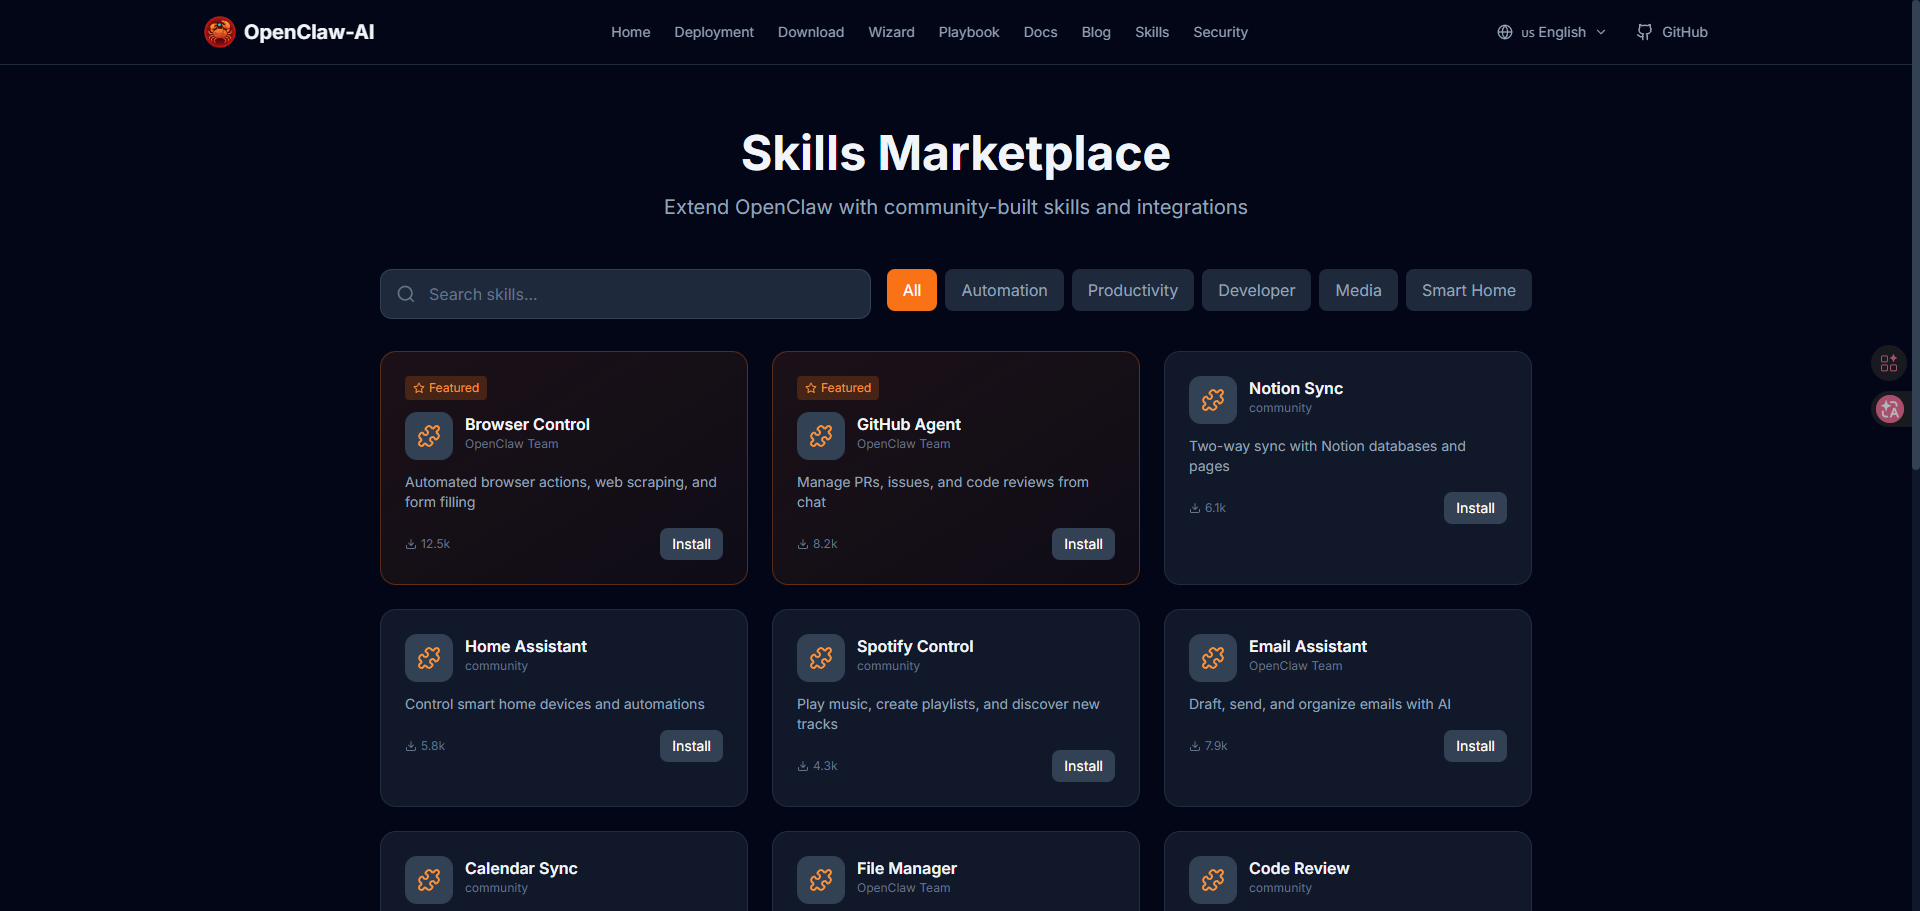Filter skills by Automation category

[x=1004, y=290]
